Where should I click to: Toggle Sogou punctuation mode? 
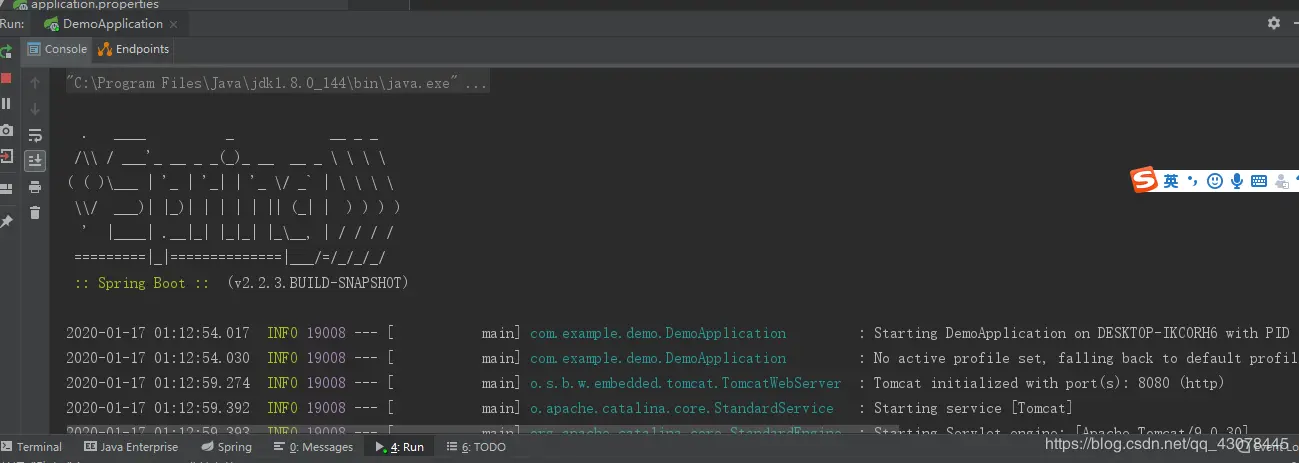(x=1192, y=181)
